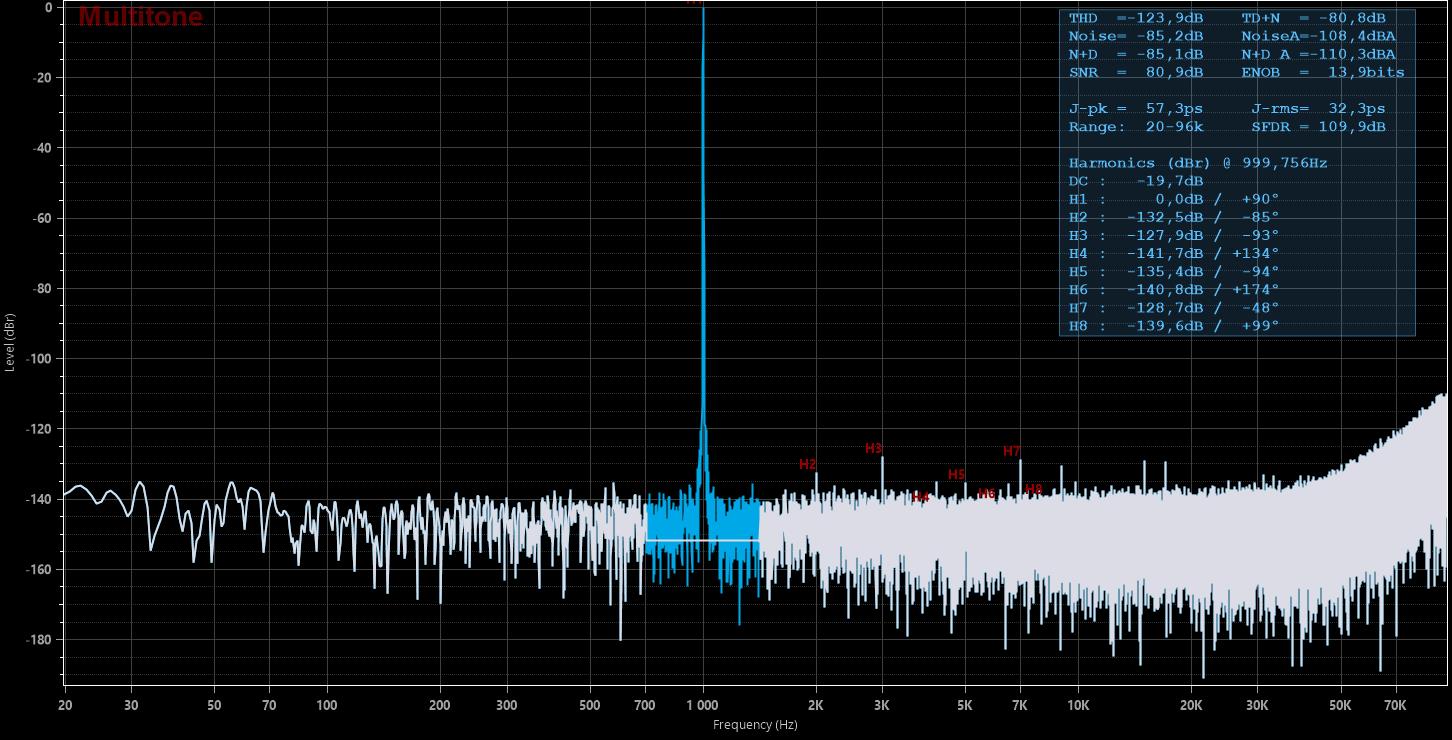Click the 70K tick on frequency axis

point(1396,705)
